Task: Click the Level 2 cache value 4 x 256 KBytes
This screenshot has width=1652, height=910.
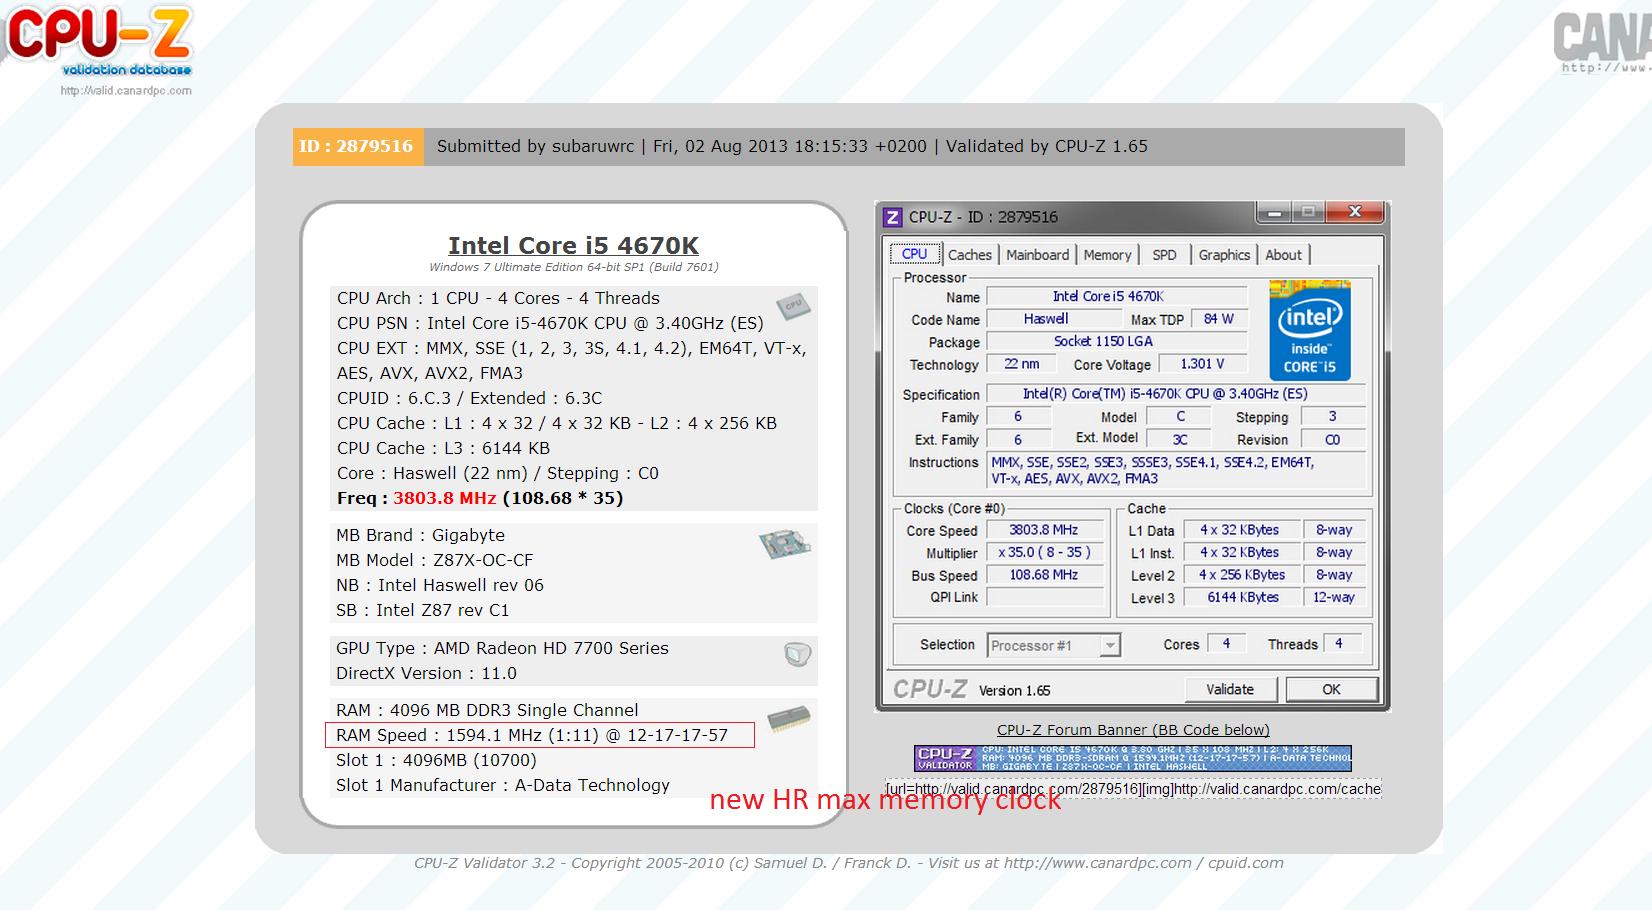Action: tap(1242, 575)
